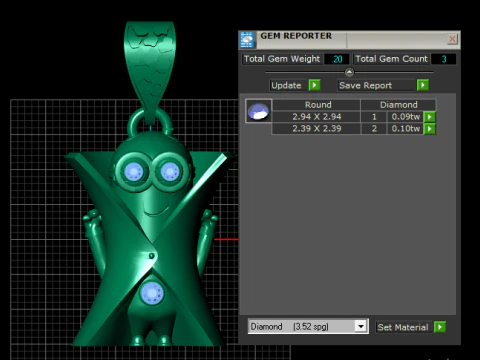480x360 pixels.
Task: Click the Diamond column header
Action: point(398,105)
